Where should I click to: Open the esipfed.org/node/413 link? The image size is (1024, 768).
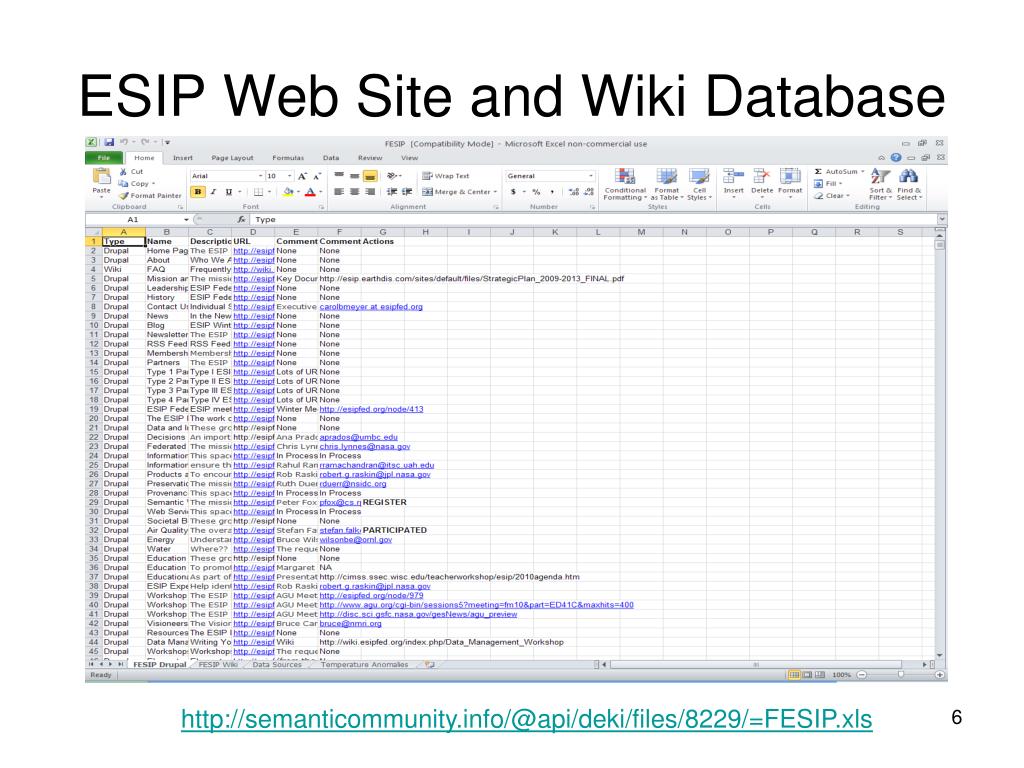click(372, 409)
